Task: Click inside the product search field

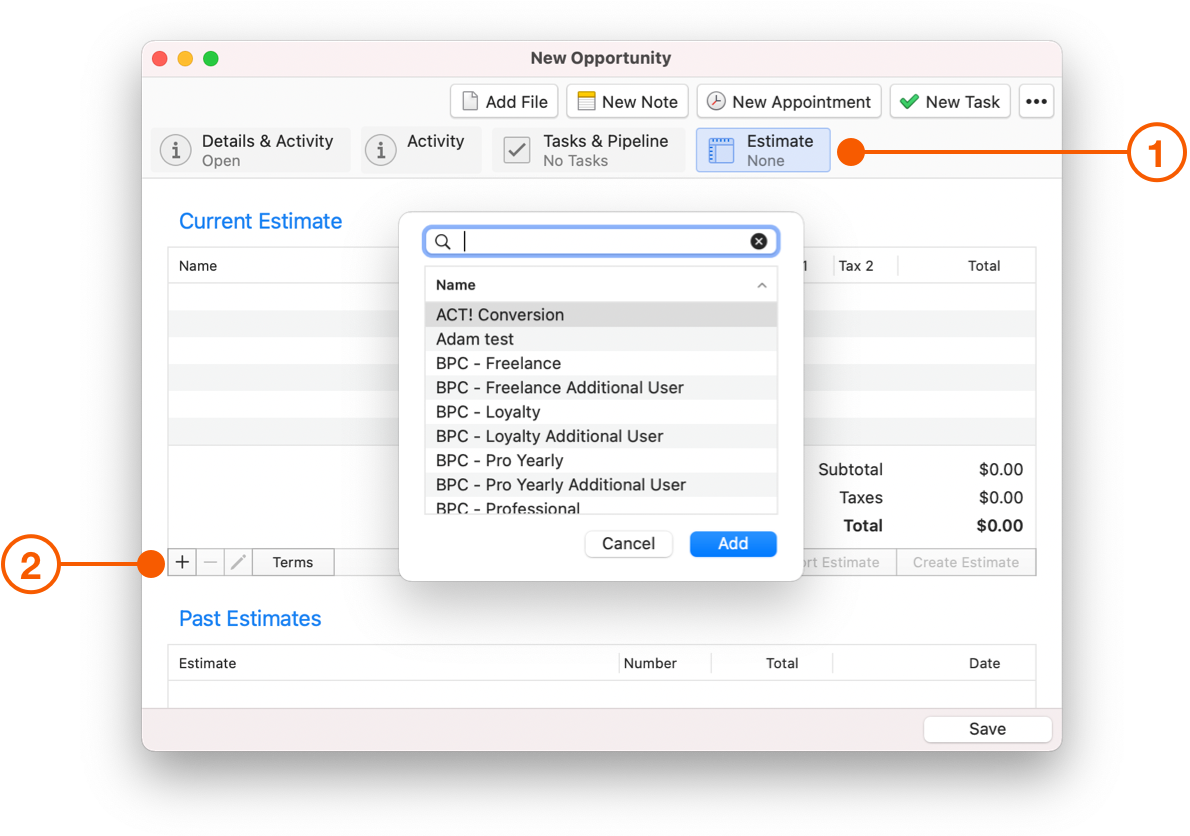Action: pos(601,241)
